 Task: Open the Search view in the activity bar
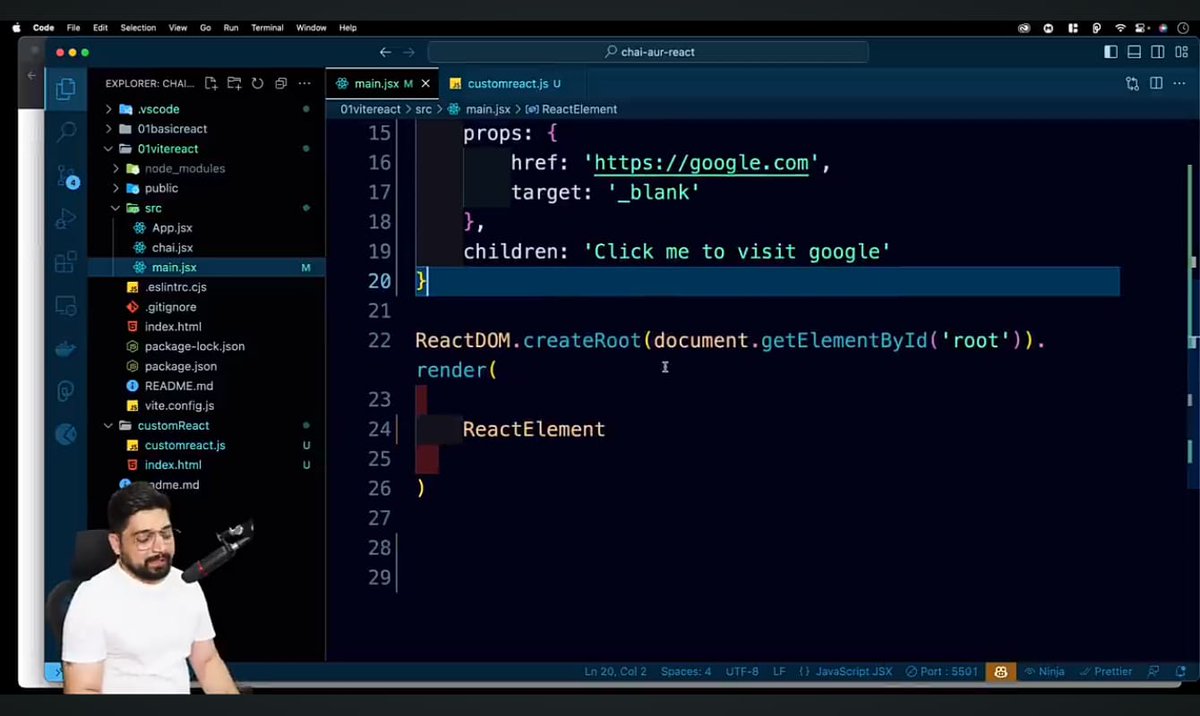[63, 130]
